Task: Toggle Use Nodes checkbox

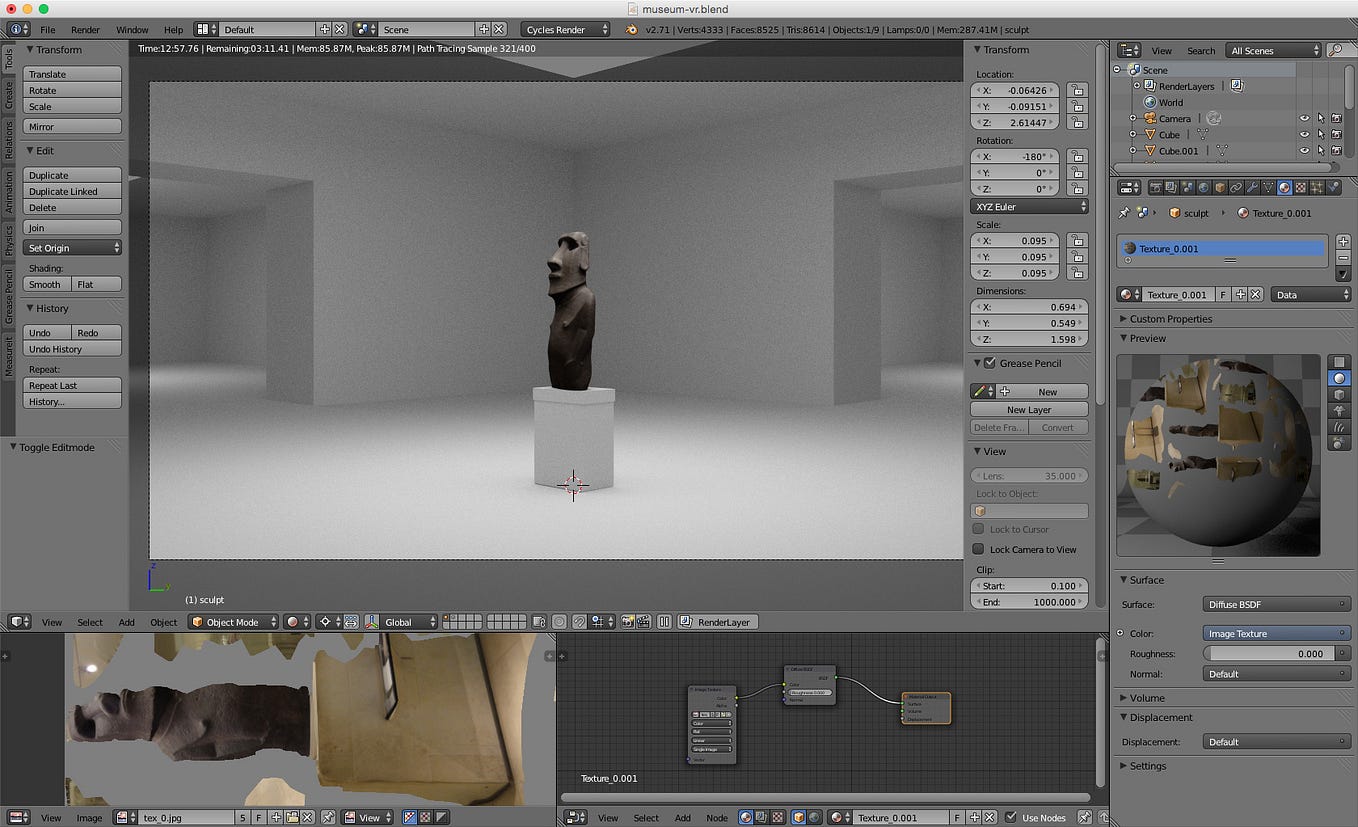Action: tap(1011, 818)
